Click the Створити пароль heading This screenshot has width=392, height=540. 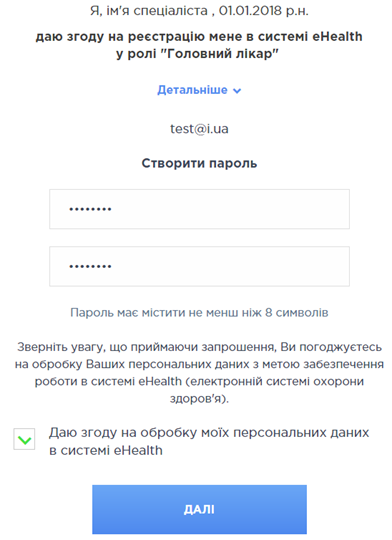(x=199, y=163)
